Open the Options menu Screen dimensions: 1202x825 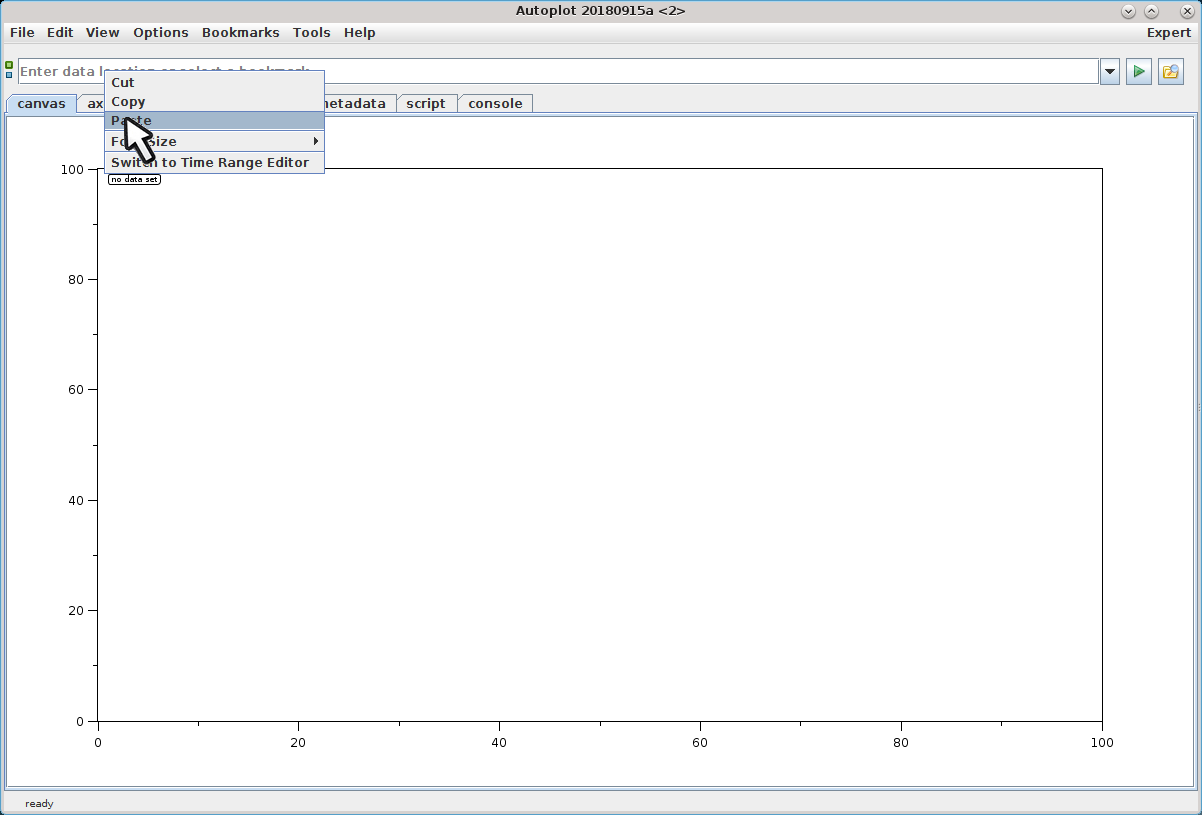coord(160,33)
